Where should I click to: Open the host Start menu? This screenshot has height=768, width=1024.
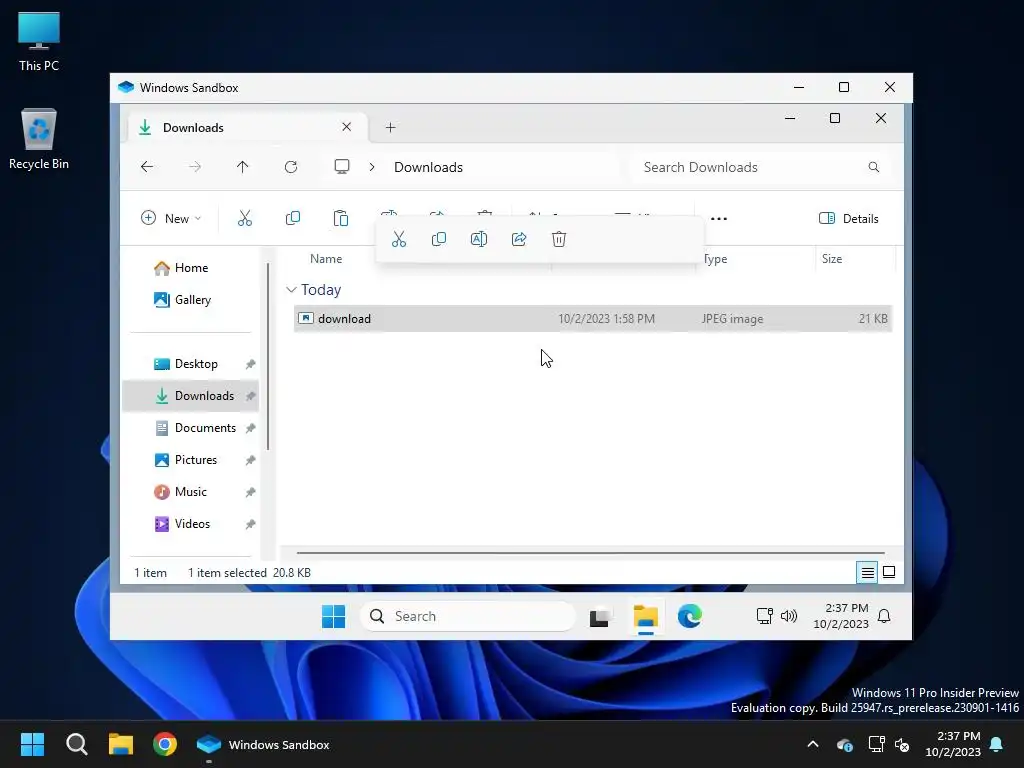coord(32,744)
